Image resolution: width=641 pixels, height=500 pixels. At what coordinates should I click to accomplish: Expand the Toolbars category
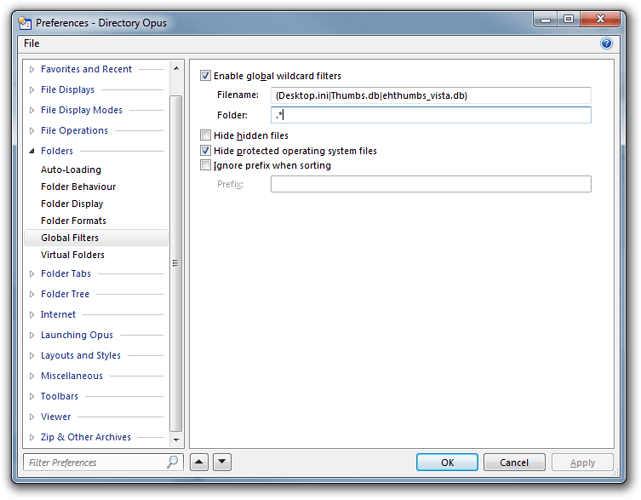pyautogui.click(x=32, y=397)
